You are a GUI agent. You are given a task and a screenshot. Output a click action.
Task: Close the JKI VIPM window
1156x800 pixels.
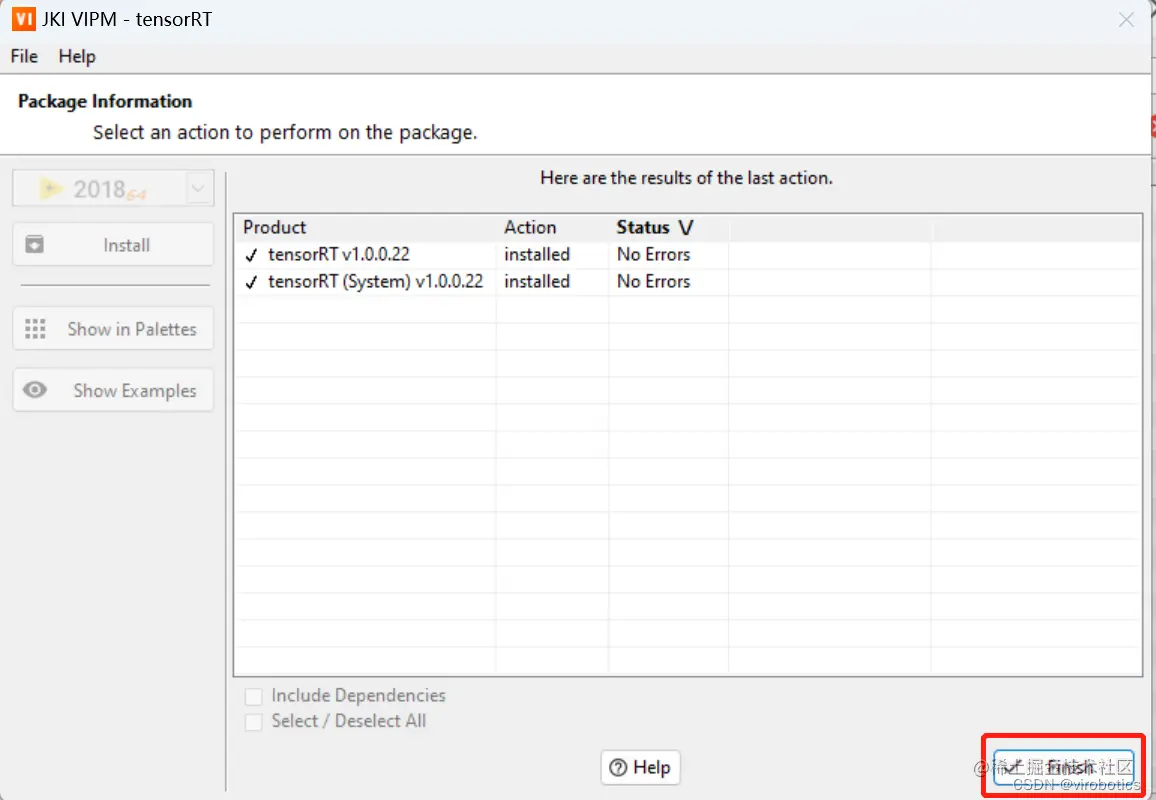1126,20
